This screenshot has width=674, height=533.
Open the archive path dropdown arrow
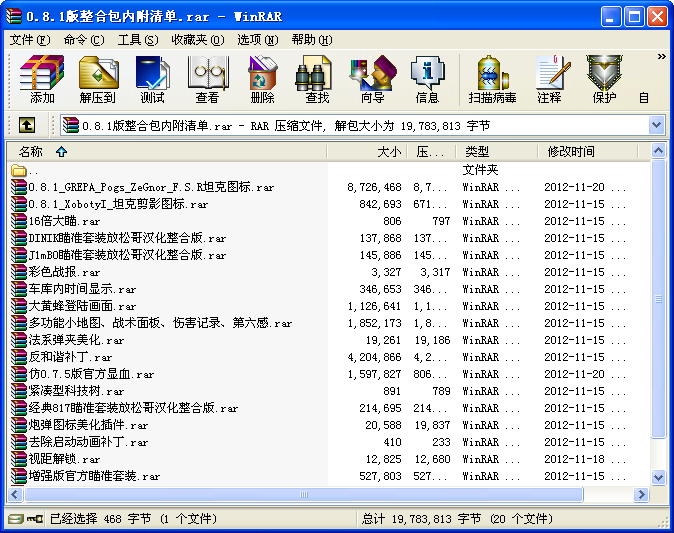pos(656,126)
